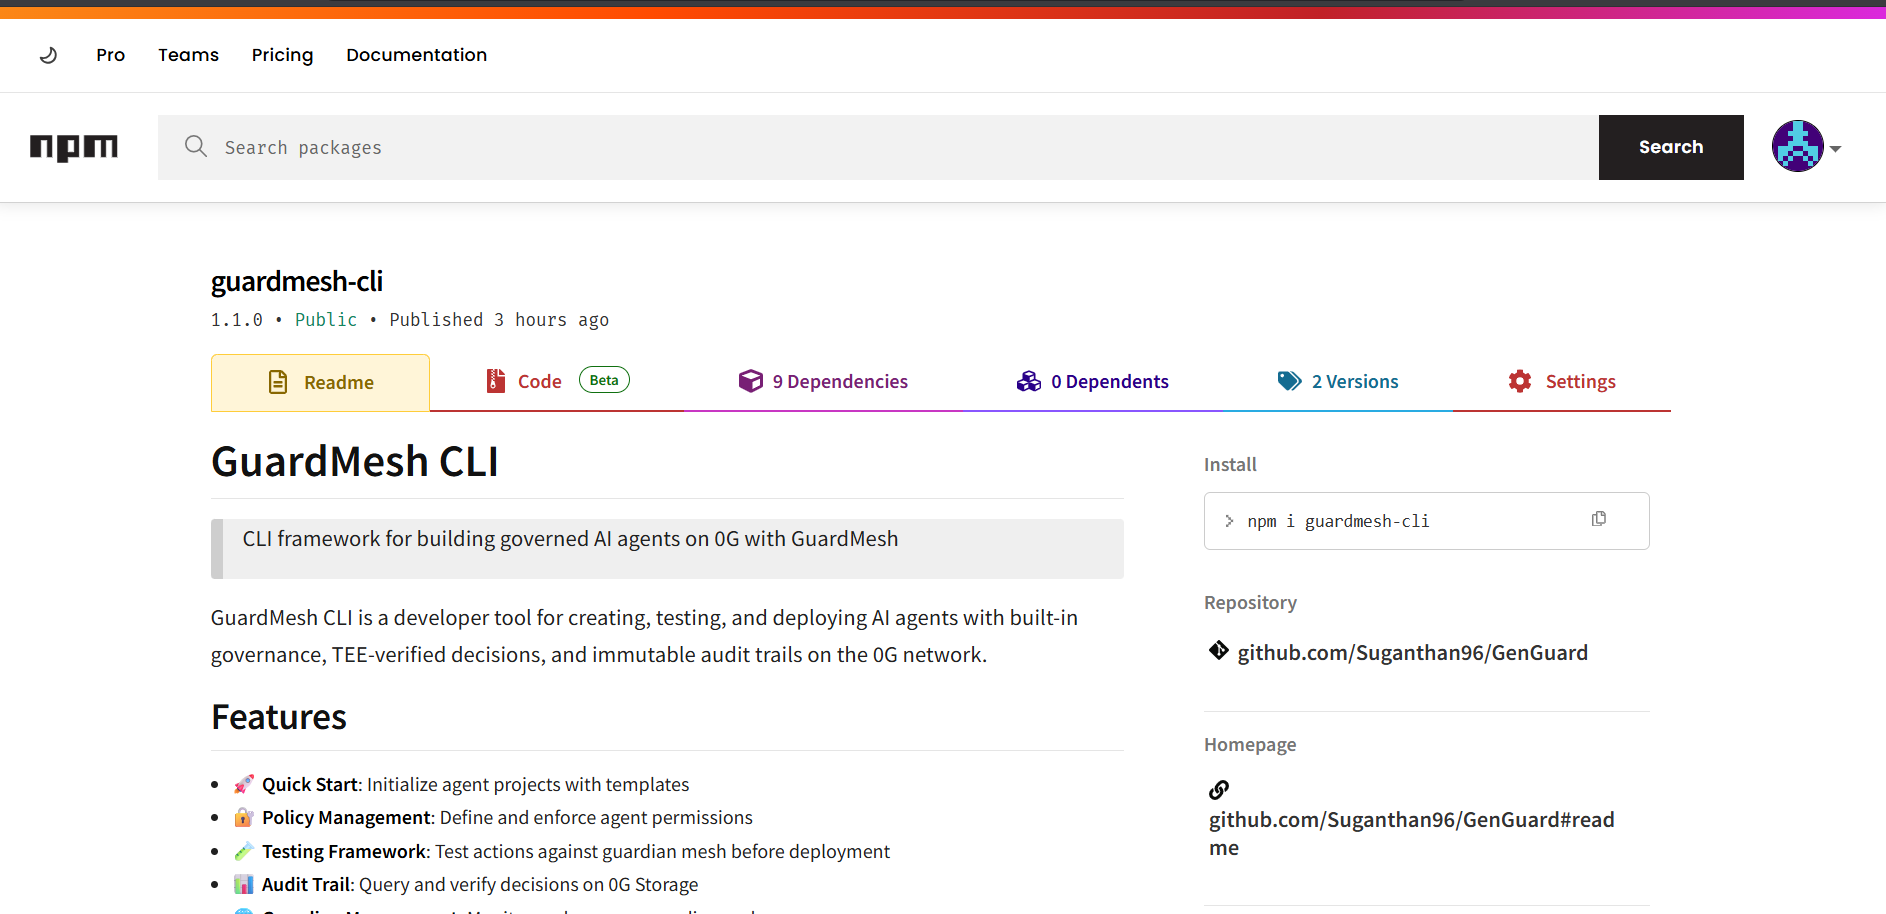The image size is (1886, 914).
Task: Click the Dependencies box icon
Action: point(750,381)
